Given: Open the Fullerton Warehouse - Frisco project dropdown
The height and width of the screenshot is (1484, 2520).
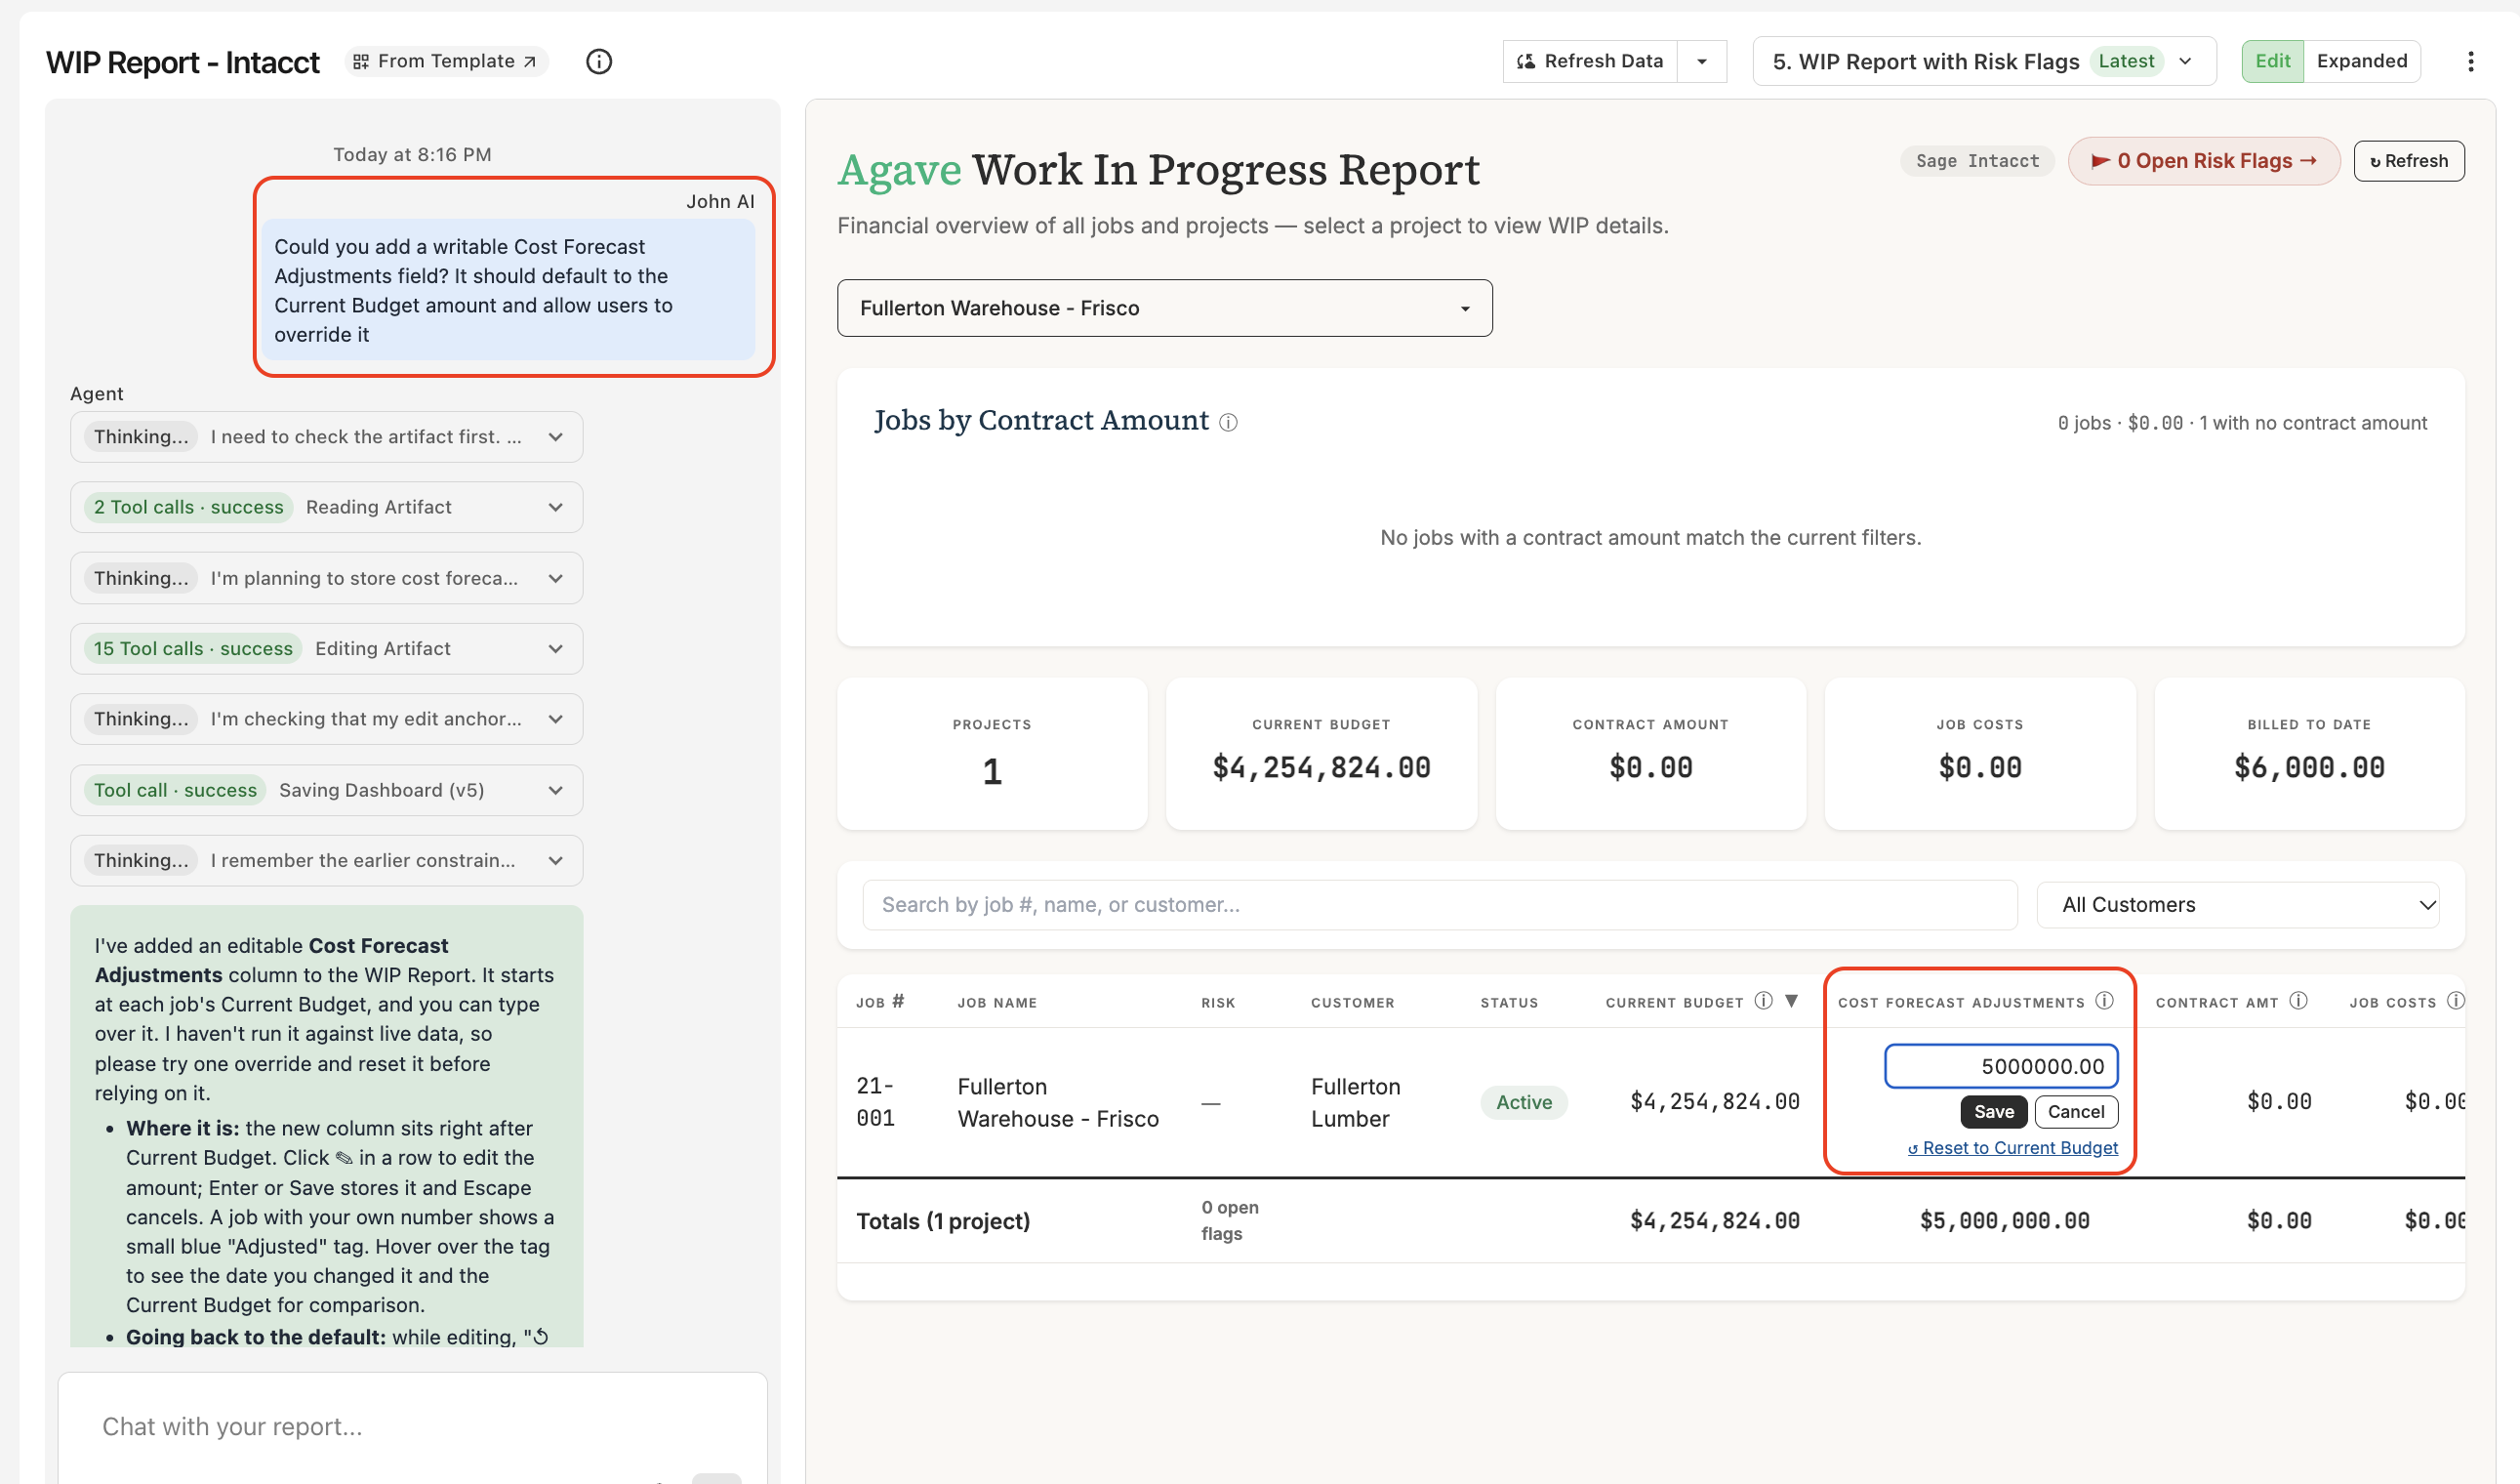Looking at the screenshot, I should point(1165,308).
